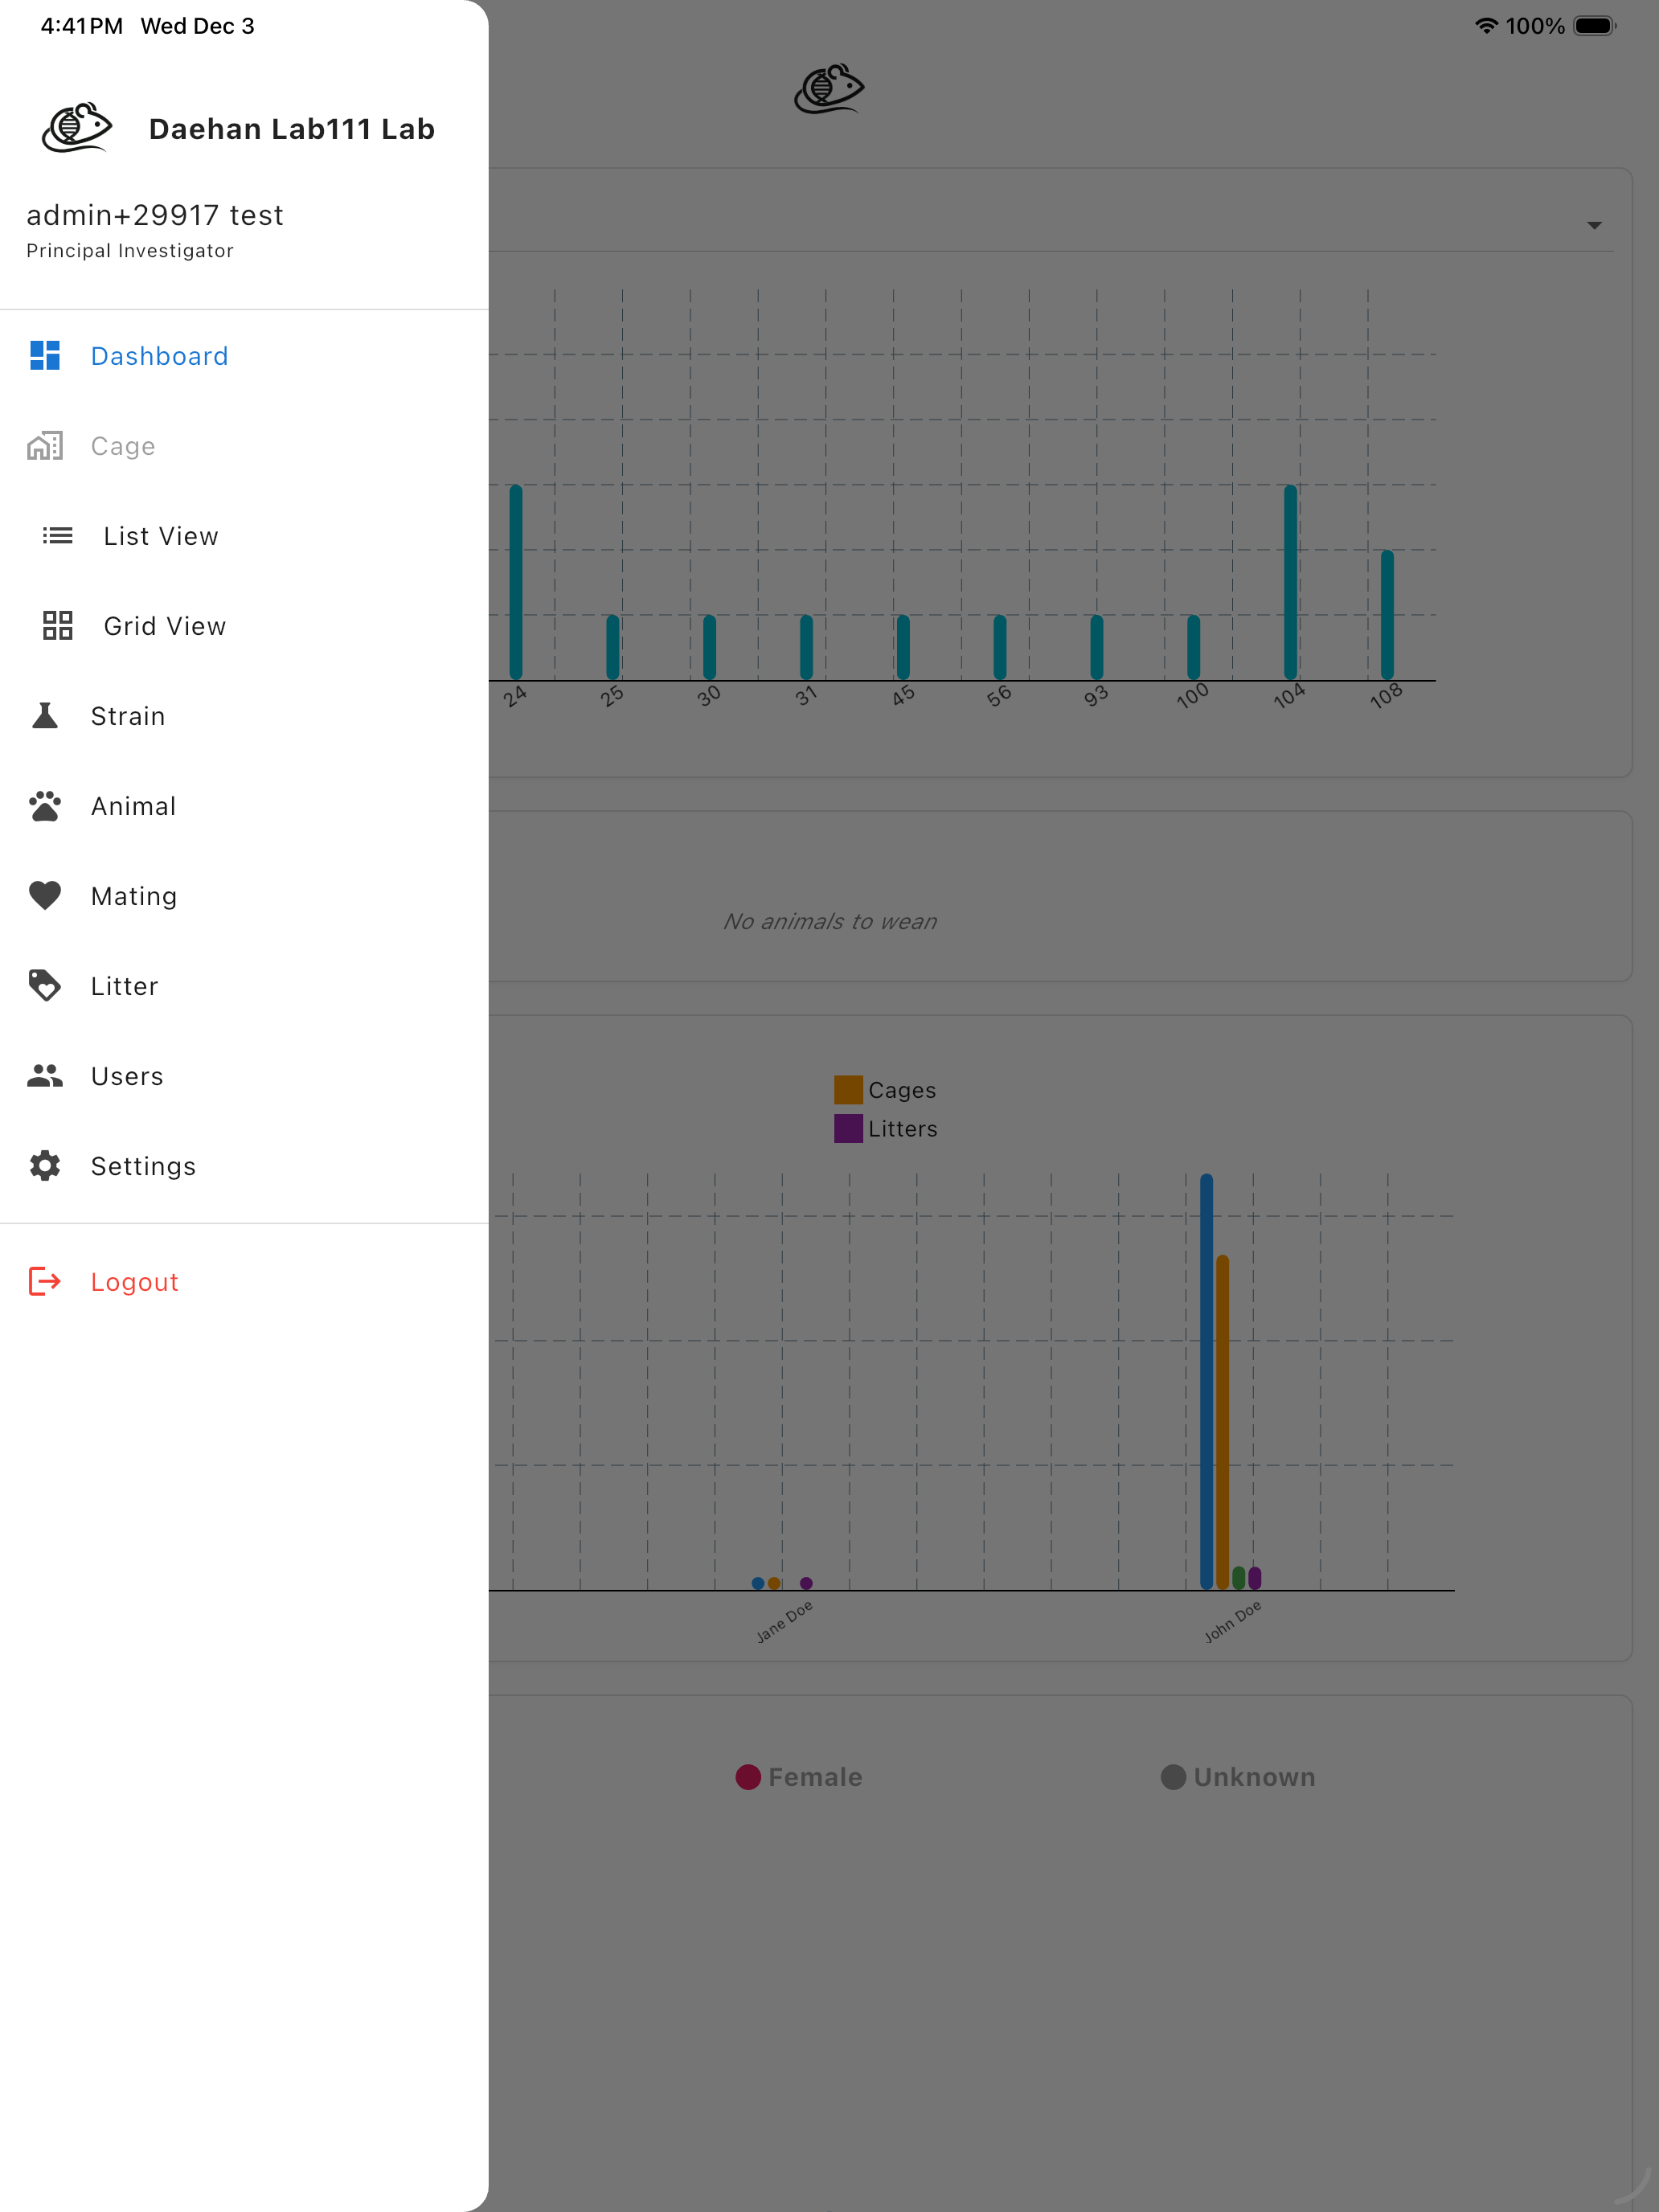Open the Users section
Screen dimensions: 1659x2212
click(x=244, y=1075)
